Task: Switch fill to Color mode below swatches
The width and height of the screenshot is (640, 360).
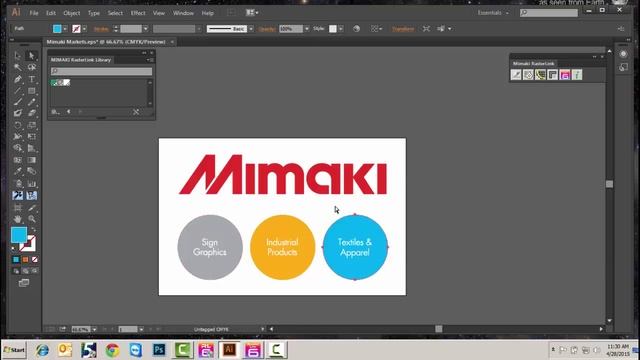Action: (16, 260)
